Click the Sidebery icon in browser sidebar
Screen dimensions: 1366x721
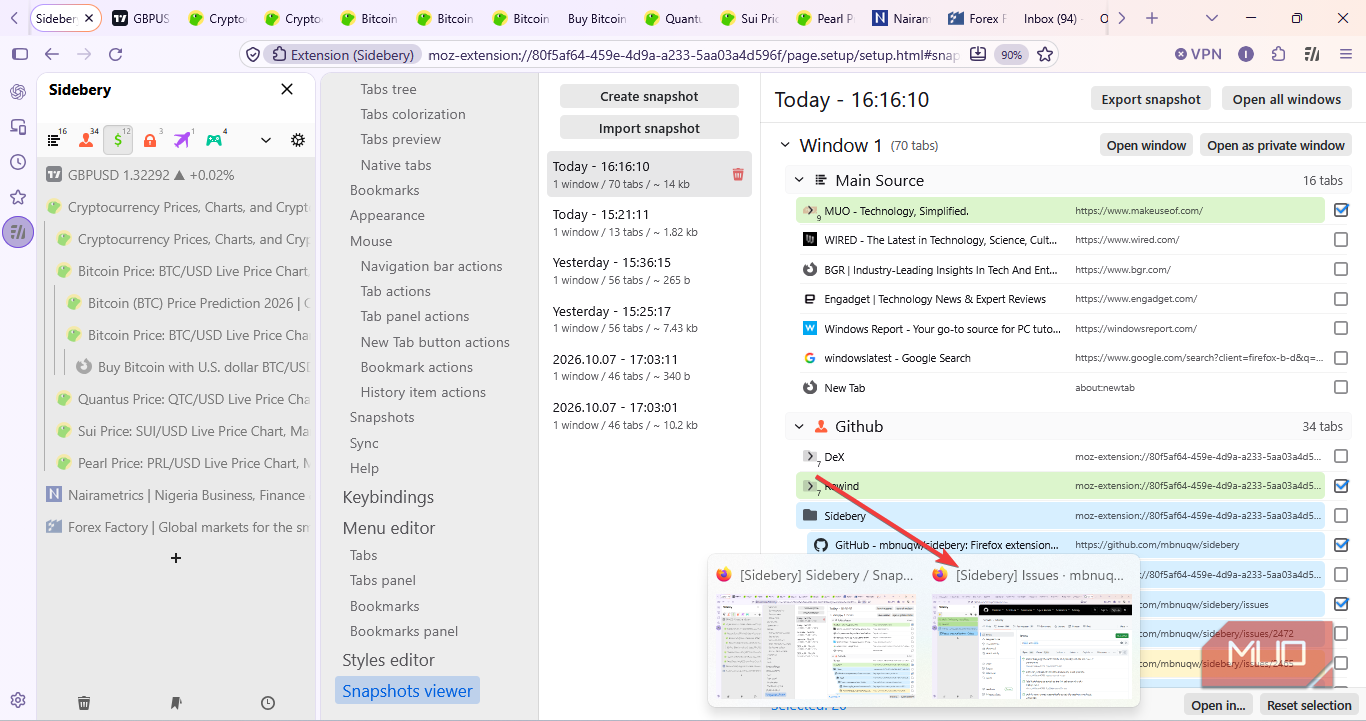coord(18,232)
